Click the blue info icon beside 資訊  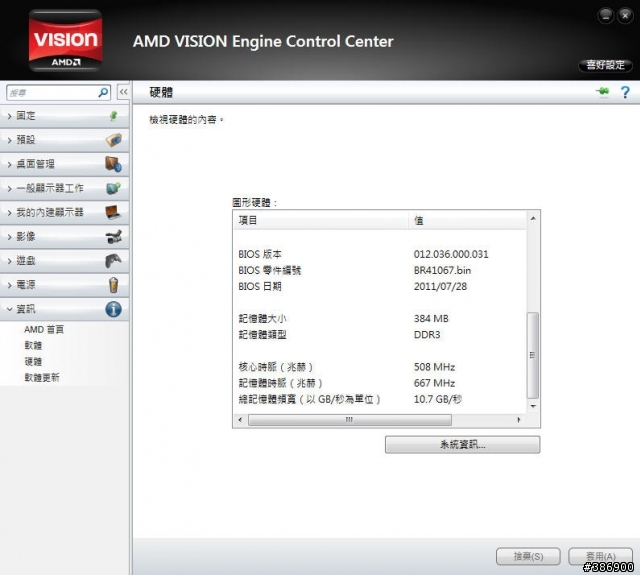(113, 309)
